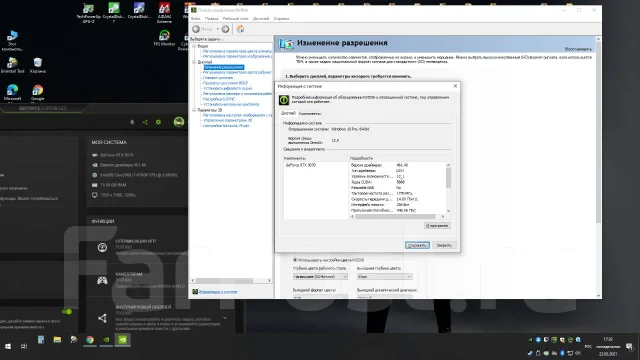Open the Этот компьютер desktop icon
640x360 pixels.
(12, 41)
